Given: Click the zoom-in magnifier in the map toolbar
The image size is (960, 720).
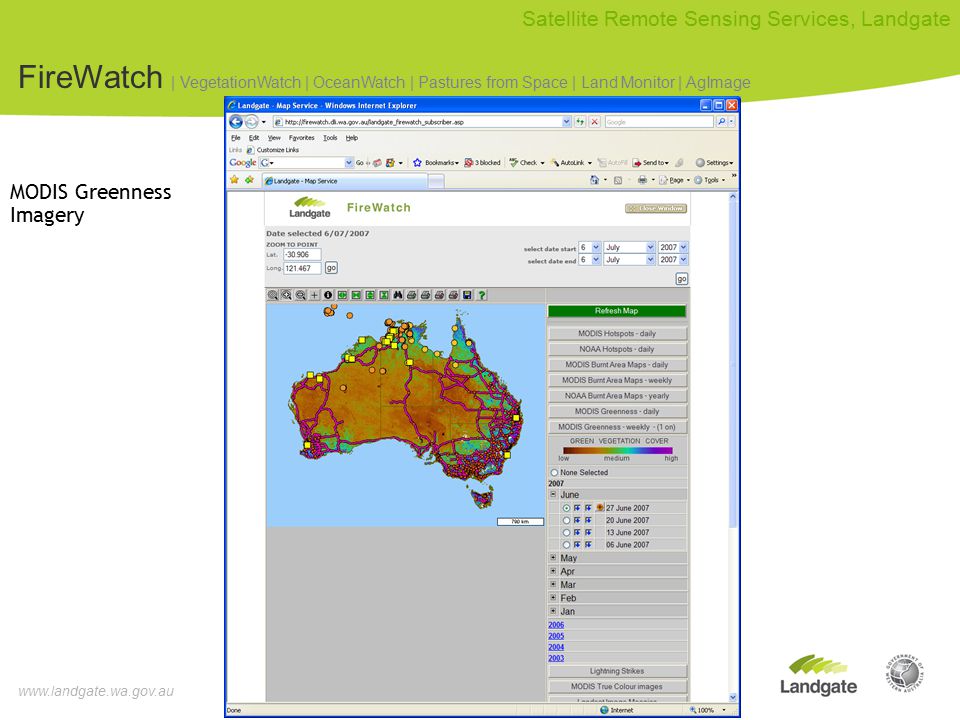Looking at the screenshot, I should point(287,295).
